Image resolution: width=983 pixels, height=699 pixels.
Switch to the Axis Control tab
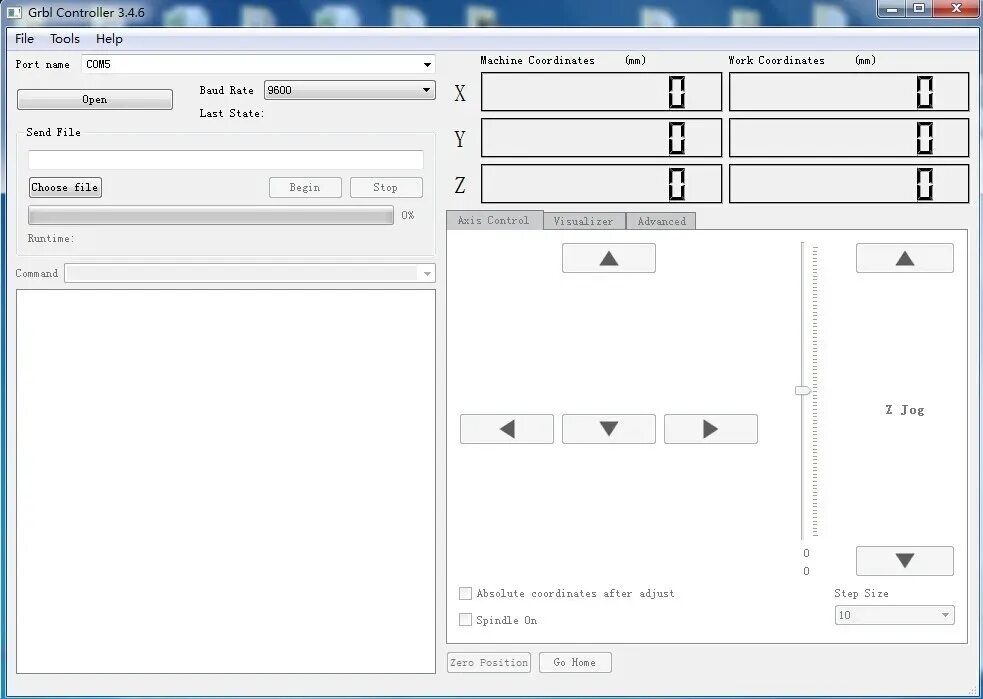(494, 221)
